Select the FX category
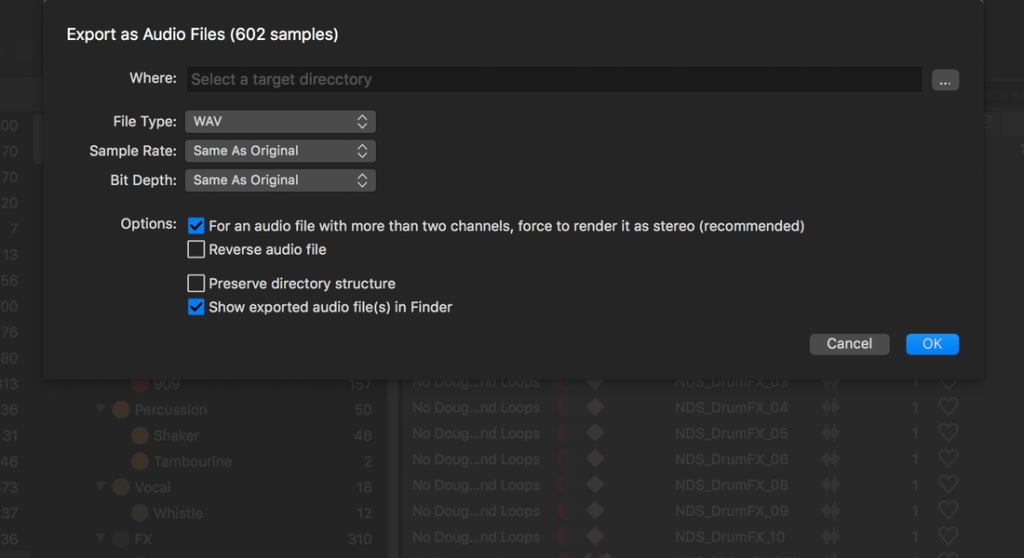This screenshot has width=1024, height=558. click(143, 539)
